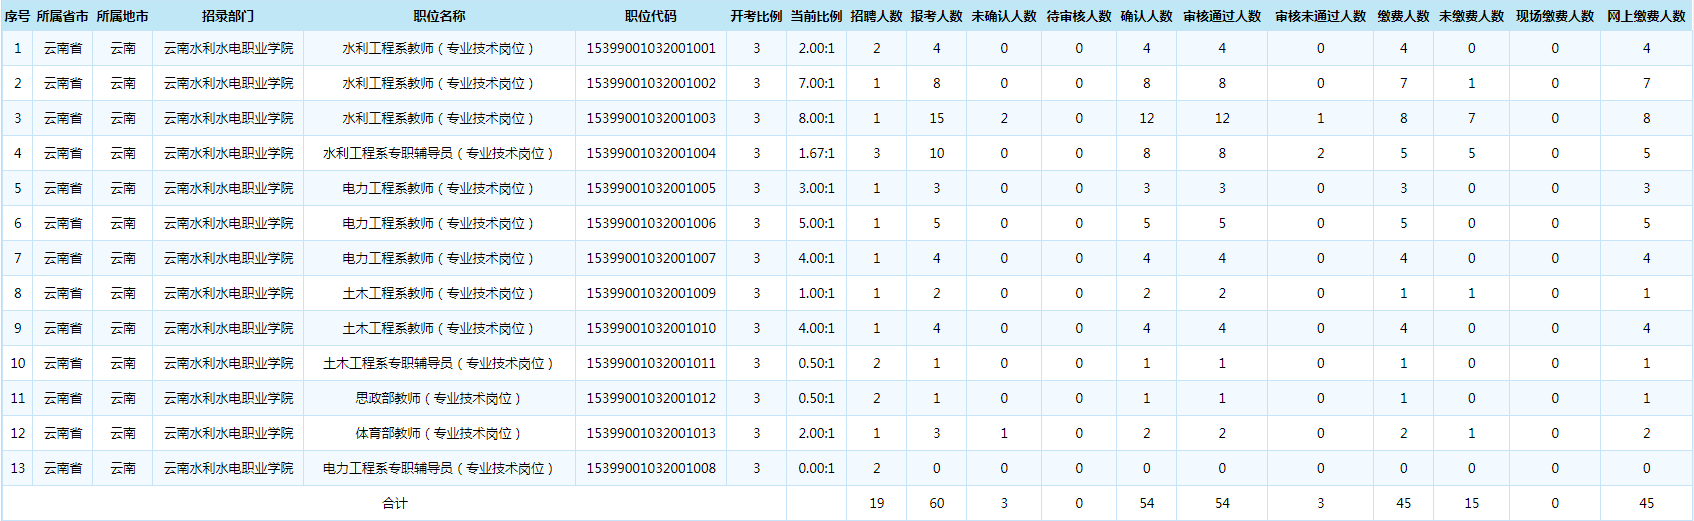1694x521 pixels.
Task: Select position code 15399001032001008
Action: click(x=651, y=468)
